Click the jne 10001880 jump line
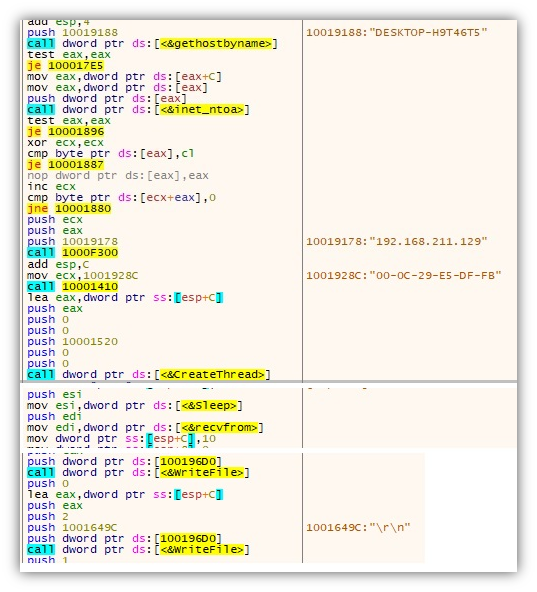This screenshot has width=537, height=592. [x=69, y=209]
